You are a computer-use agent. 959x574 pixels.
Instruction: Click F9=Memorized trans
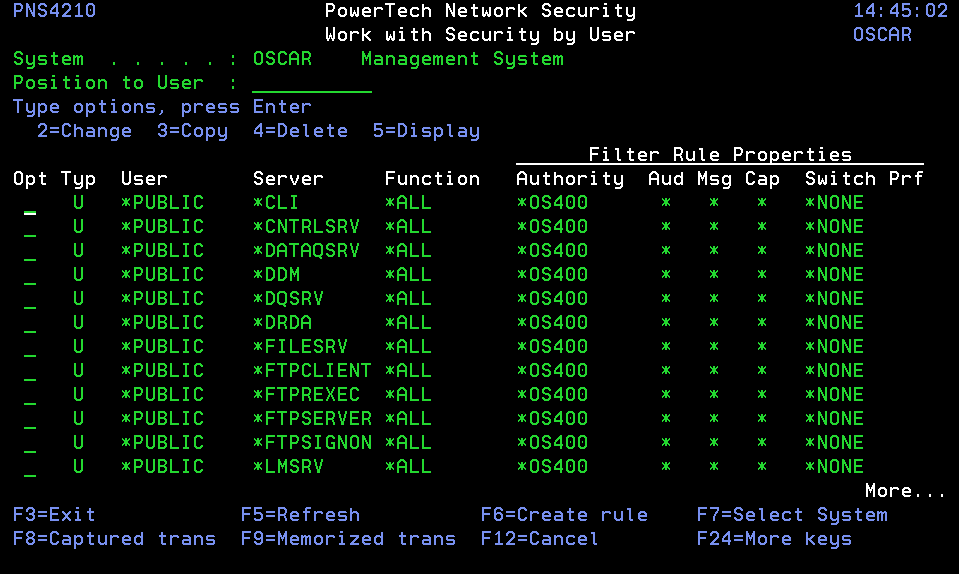[348, 539]
